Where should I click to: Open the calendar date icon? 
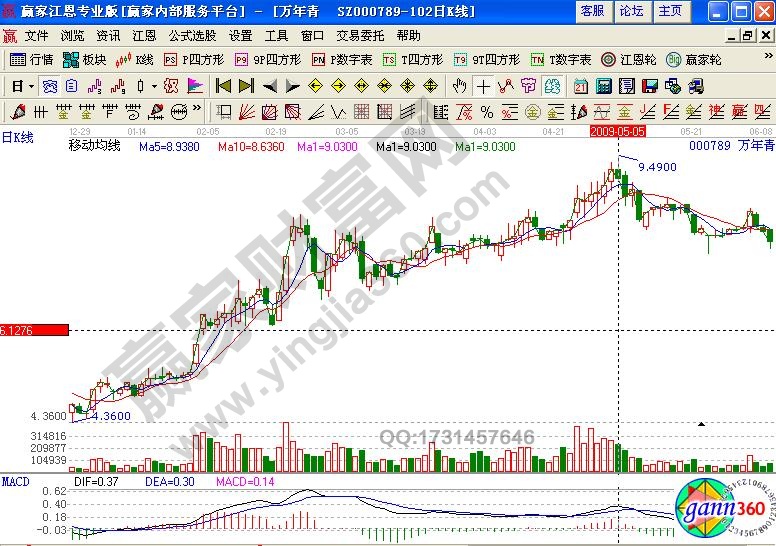[581, 85]
